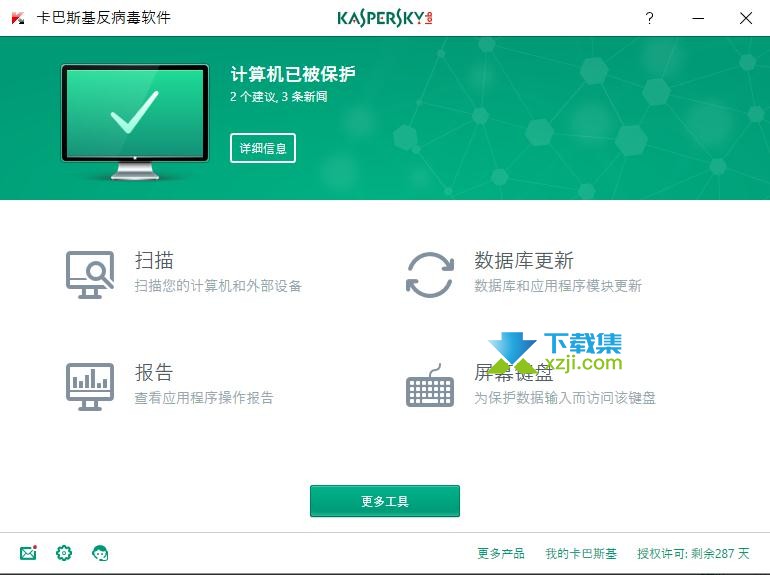Image resolution: width=770 pixels, height=575 pixels.
Task: Click the scan computer monitor icon
Action: [x=90, y=275]
